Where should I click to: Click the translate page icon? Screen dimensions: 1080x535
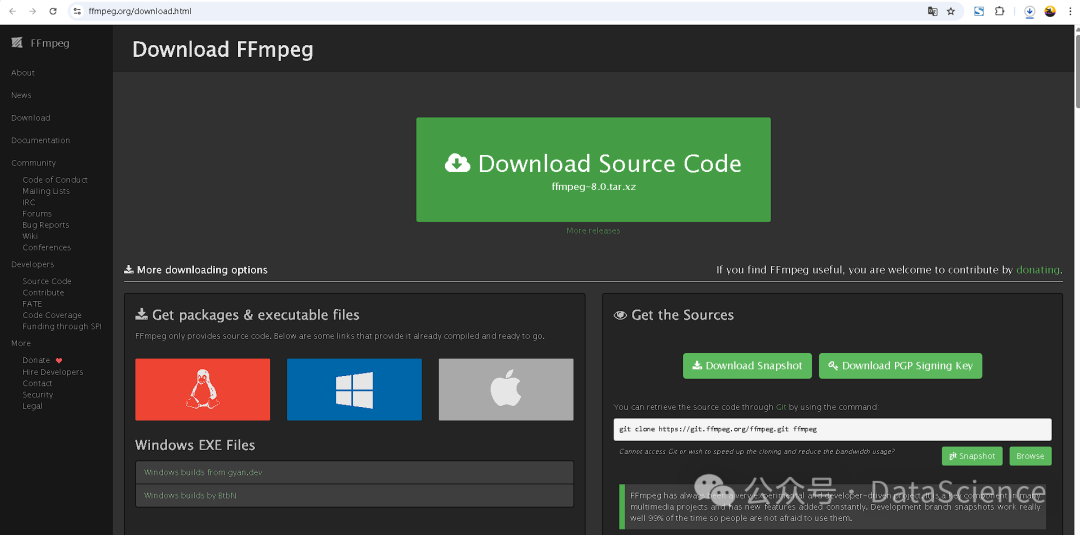[933, 11]
